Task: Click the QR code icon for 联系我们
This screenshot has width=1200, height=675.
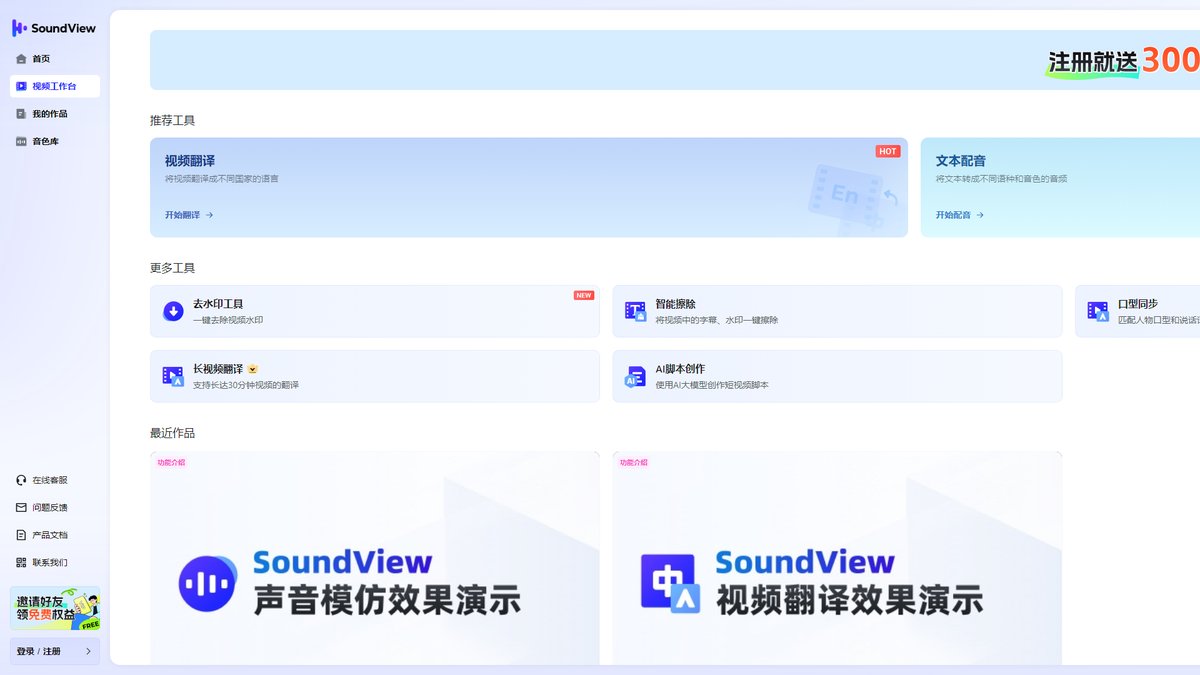Action: pyautogui.click(x=22, y=563)
